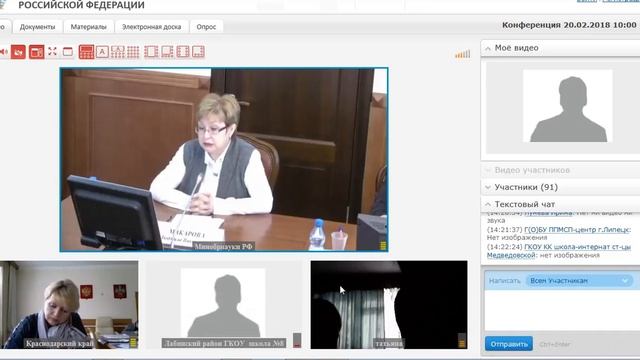Check the signal strength bars indicator

pos(462,54)
